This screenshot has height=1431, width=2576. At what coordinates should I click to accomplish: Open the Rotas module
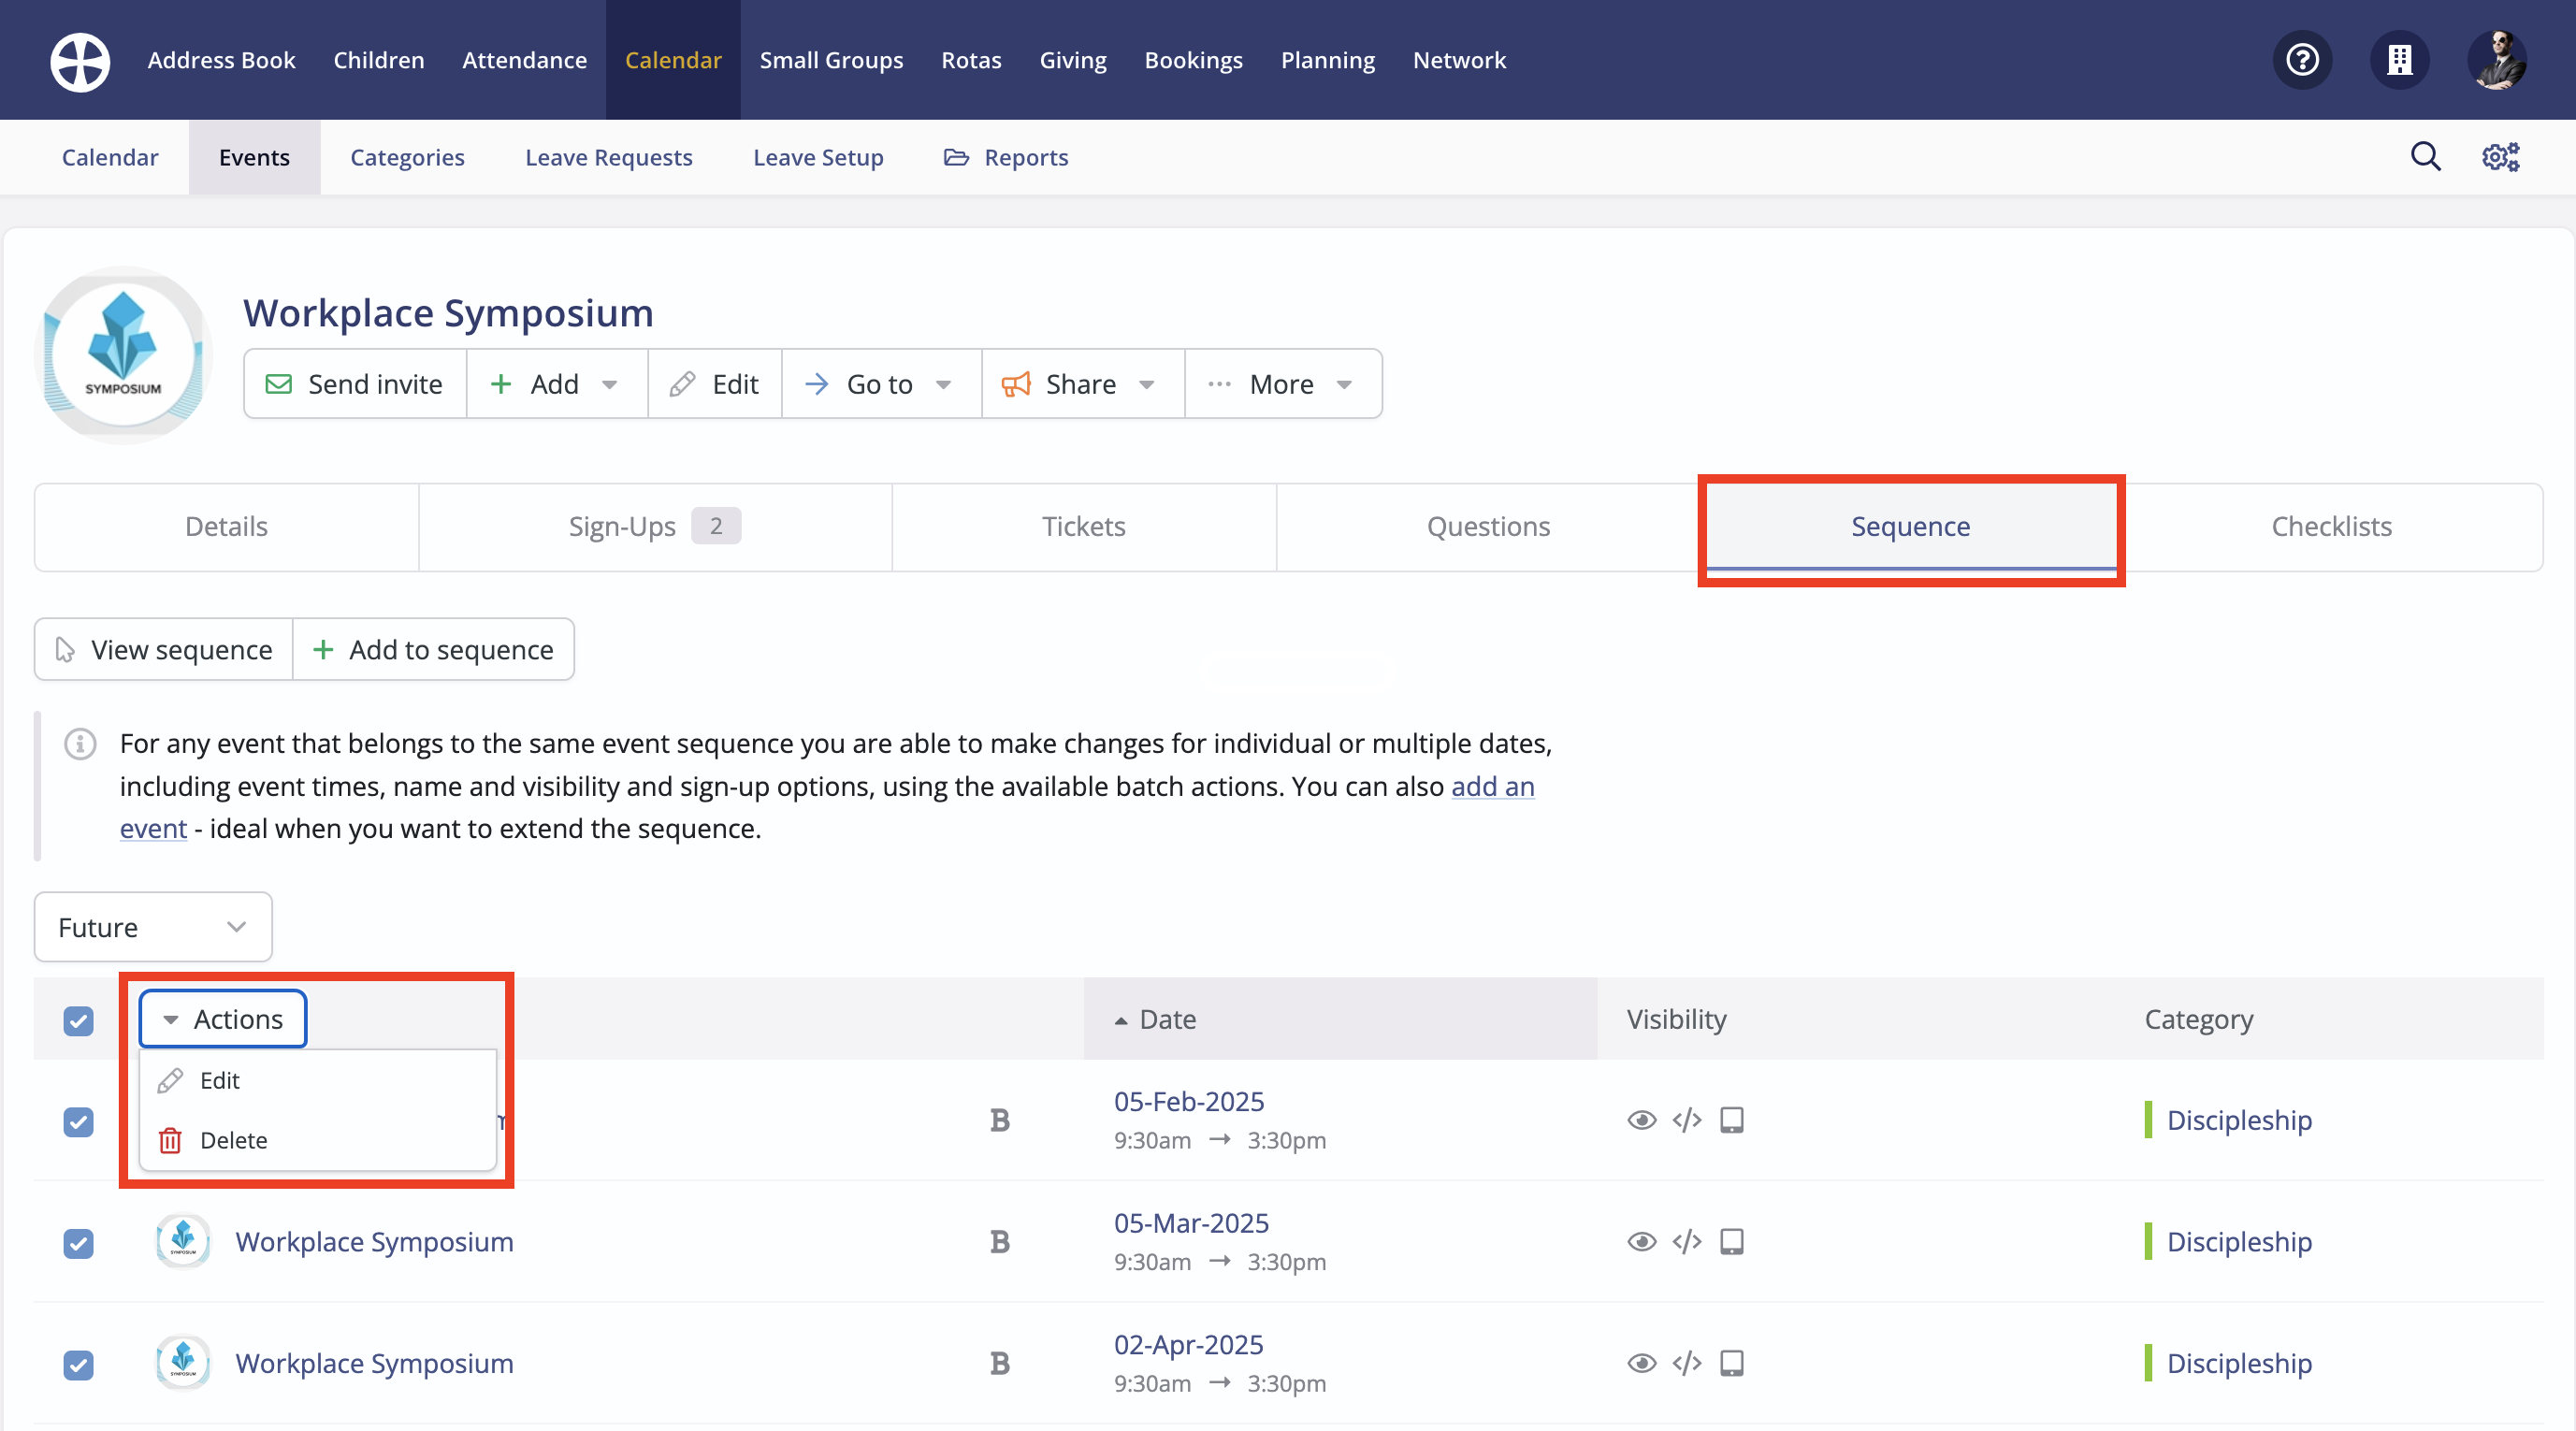[971, 60]
